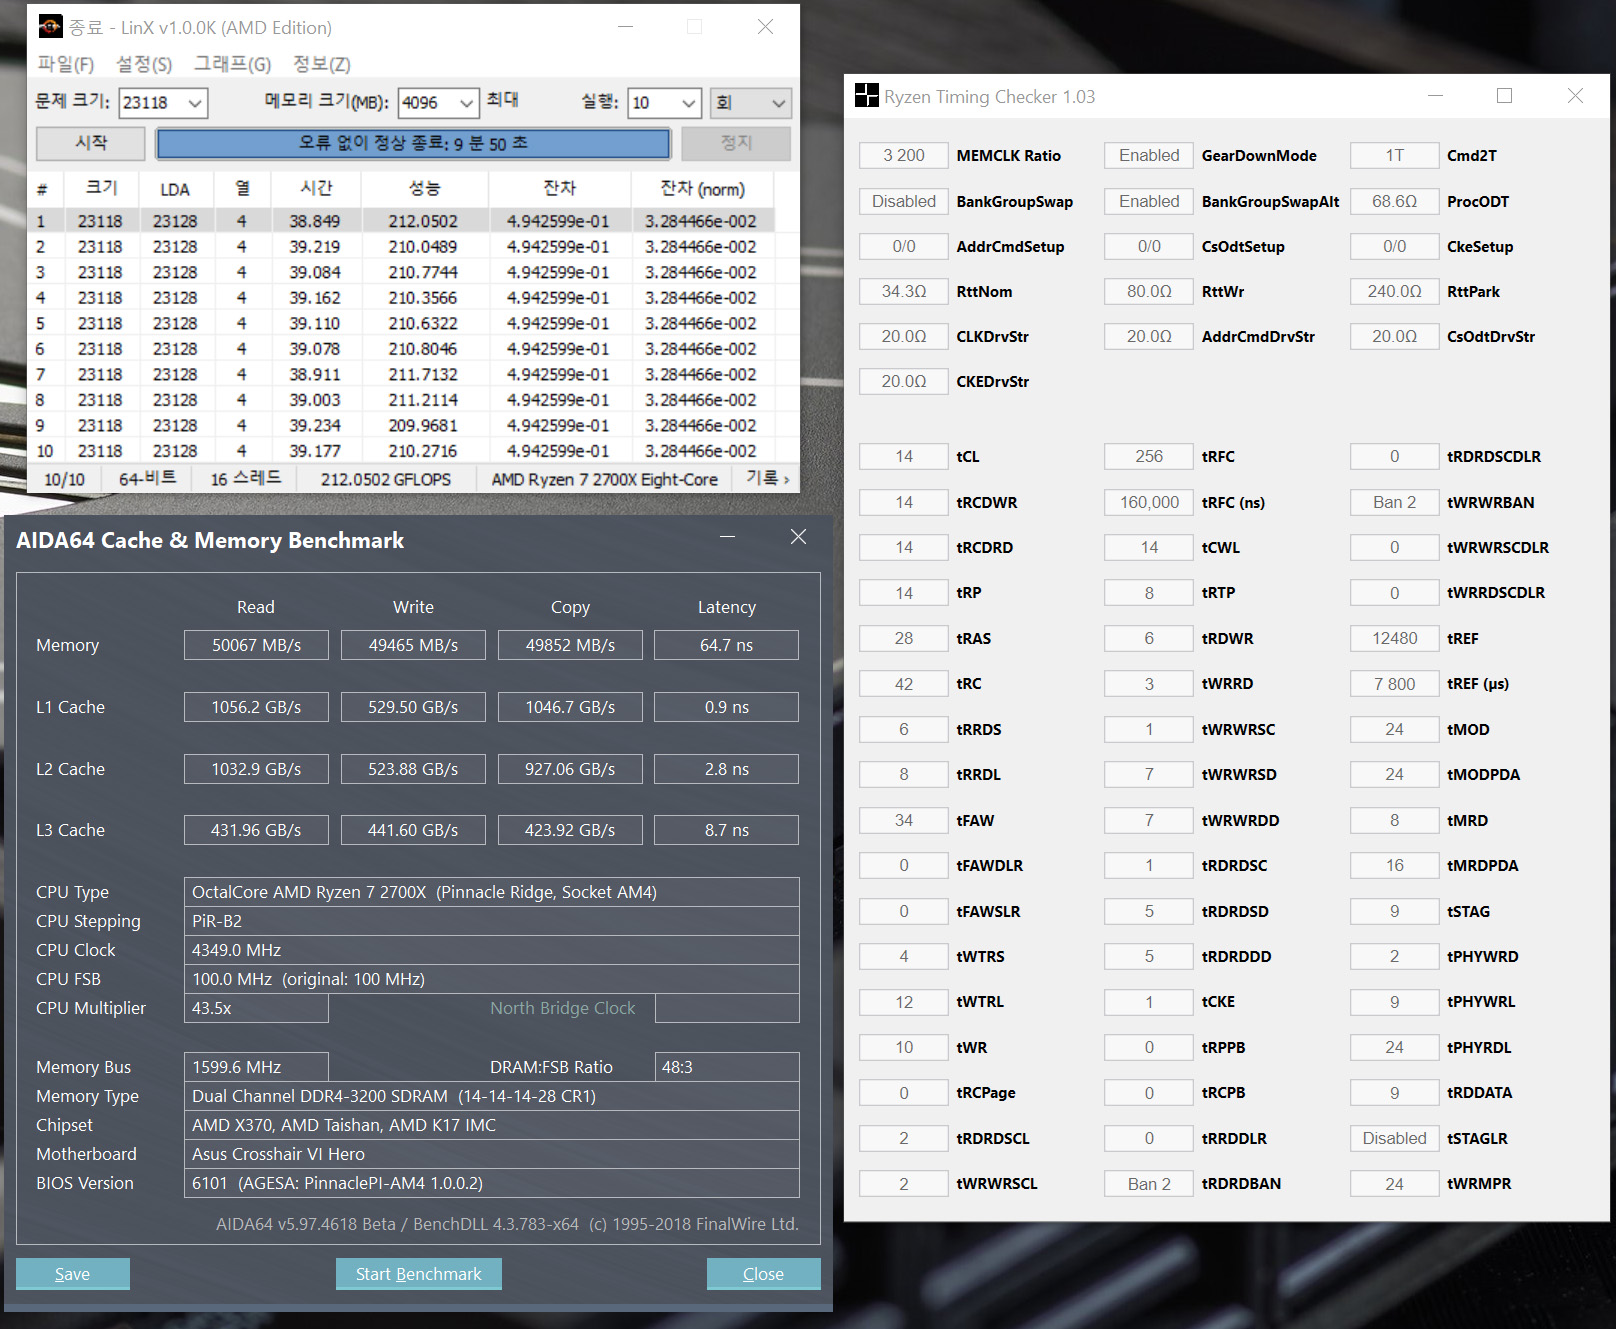Image resolution: width=1616 pixels, height=1329 pixels.
Task: Click the tRDRDBAN value field
Action: pos(1149,1184)
